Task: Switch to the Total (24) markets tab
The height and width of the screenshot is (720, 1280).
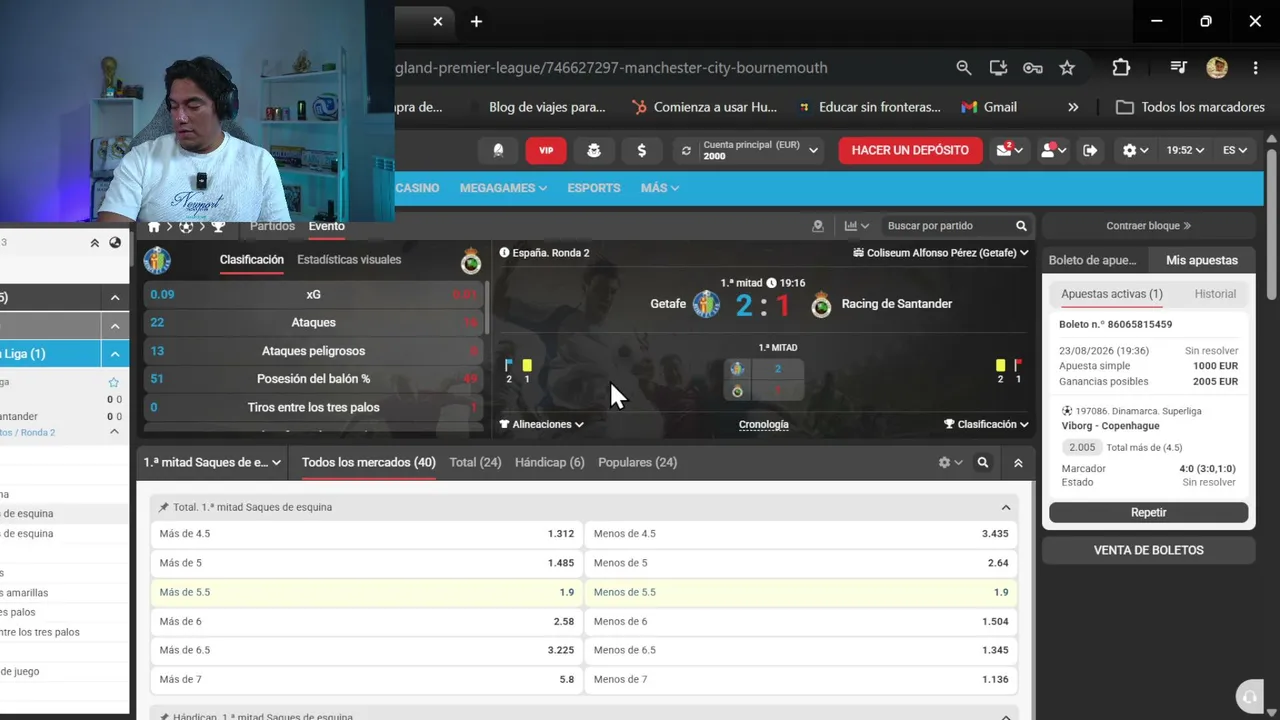Action: pyautogui.click(x=475, y=463)
